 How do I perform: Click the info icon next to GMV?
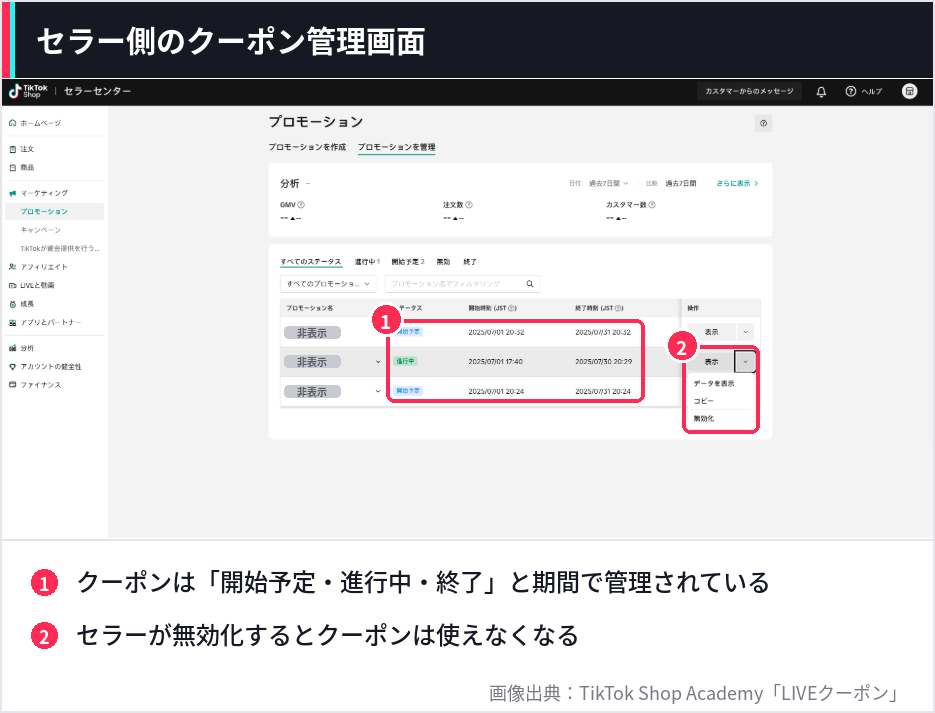coord(301,204)
